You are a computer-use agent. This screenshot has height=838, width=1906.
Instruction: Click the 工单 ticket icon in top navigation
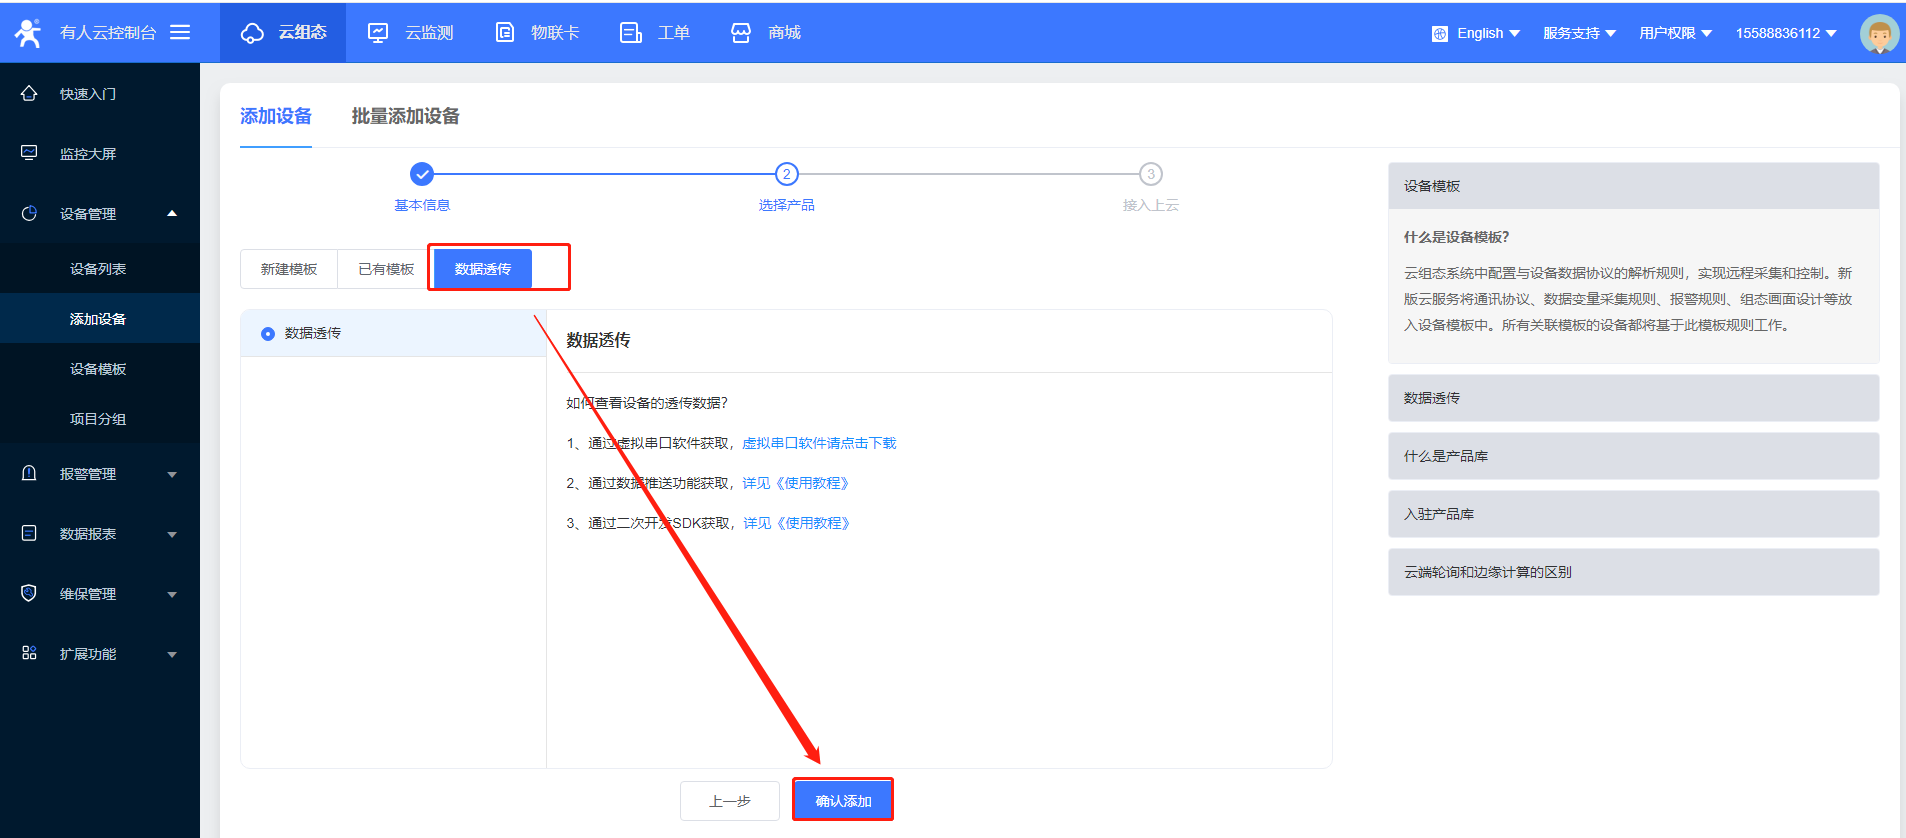630,33
